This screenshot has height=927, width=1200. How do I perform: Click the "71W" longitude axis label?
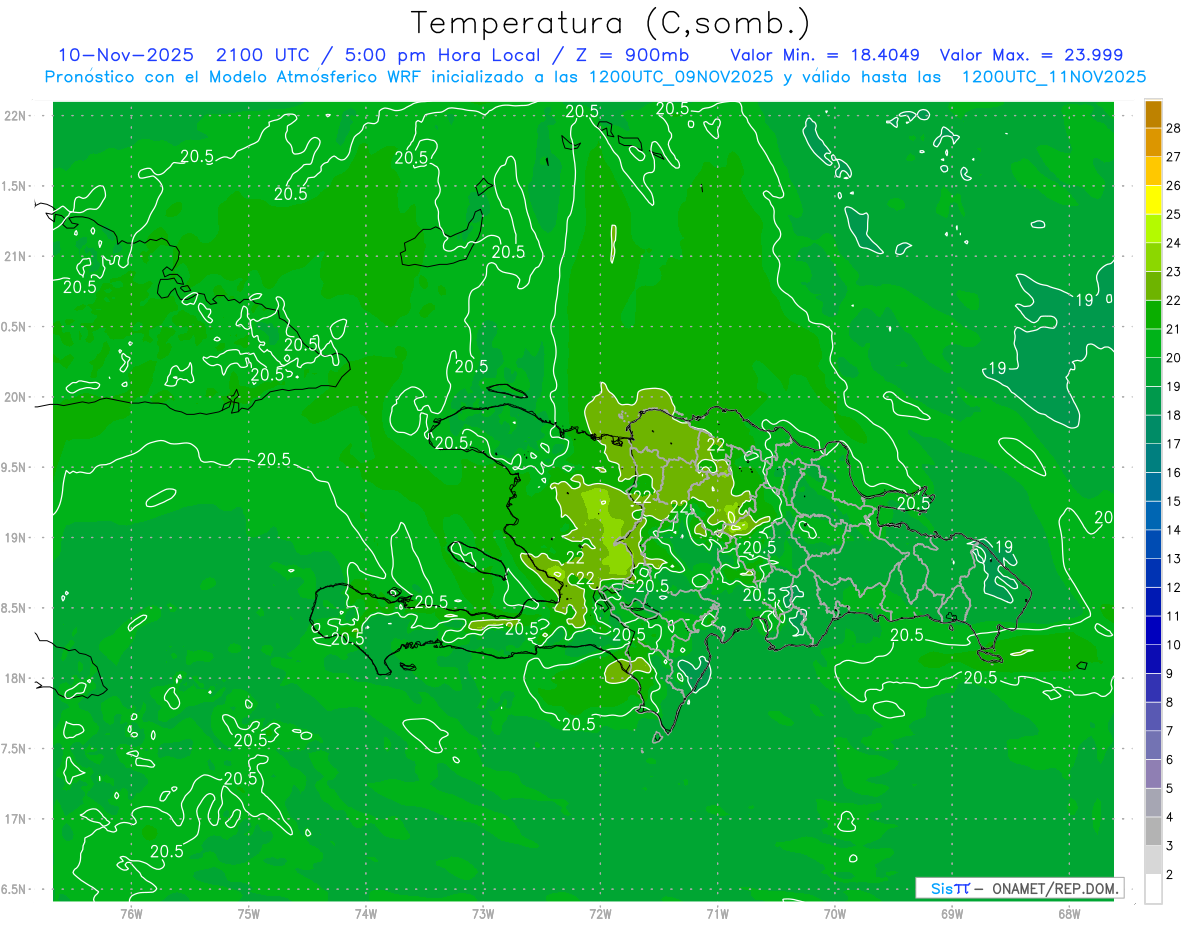tap(717, 913)
